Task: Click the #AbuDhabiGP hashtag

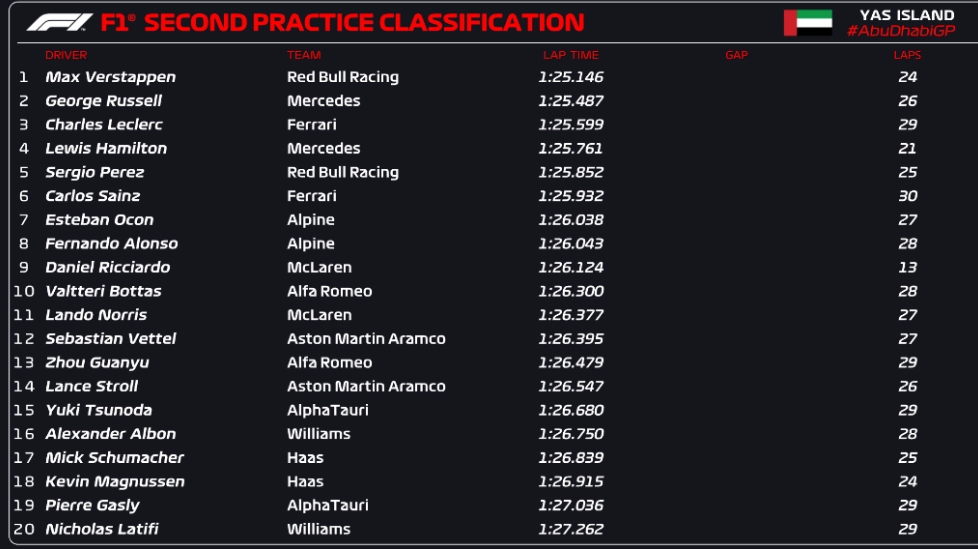Action: point(901,31)
